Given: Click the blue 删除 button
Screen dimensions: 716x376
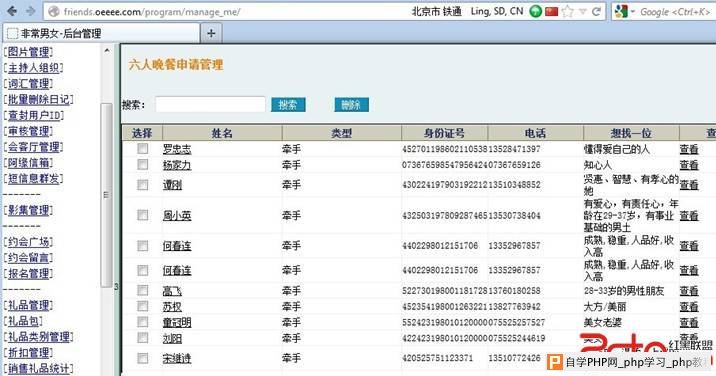Looking at the screenshot, I should click(x=351, y=105).
